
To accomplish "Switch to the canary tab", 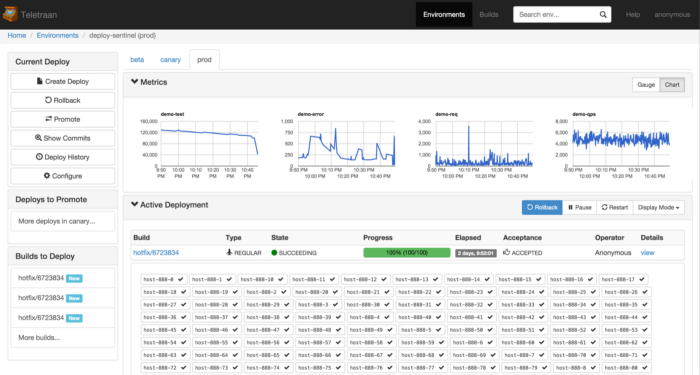I will [171, 60].
